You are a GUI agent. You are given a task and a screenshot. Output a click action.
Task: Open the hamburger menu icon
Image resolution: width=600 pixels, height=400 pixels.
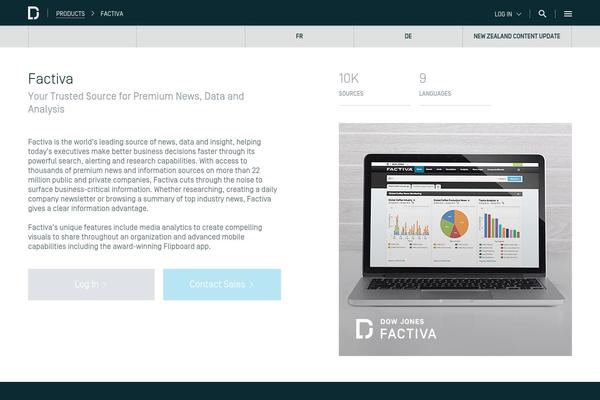tap(568, 14)
